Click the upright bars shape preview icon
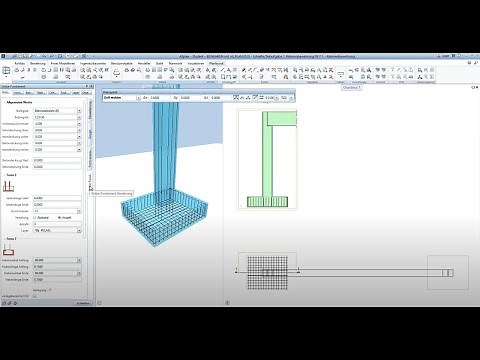The height and width of the screenshot is (360, 480). 8,186
